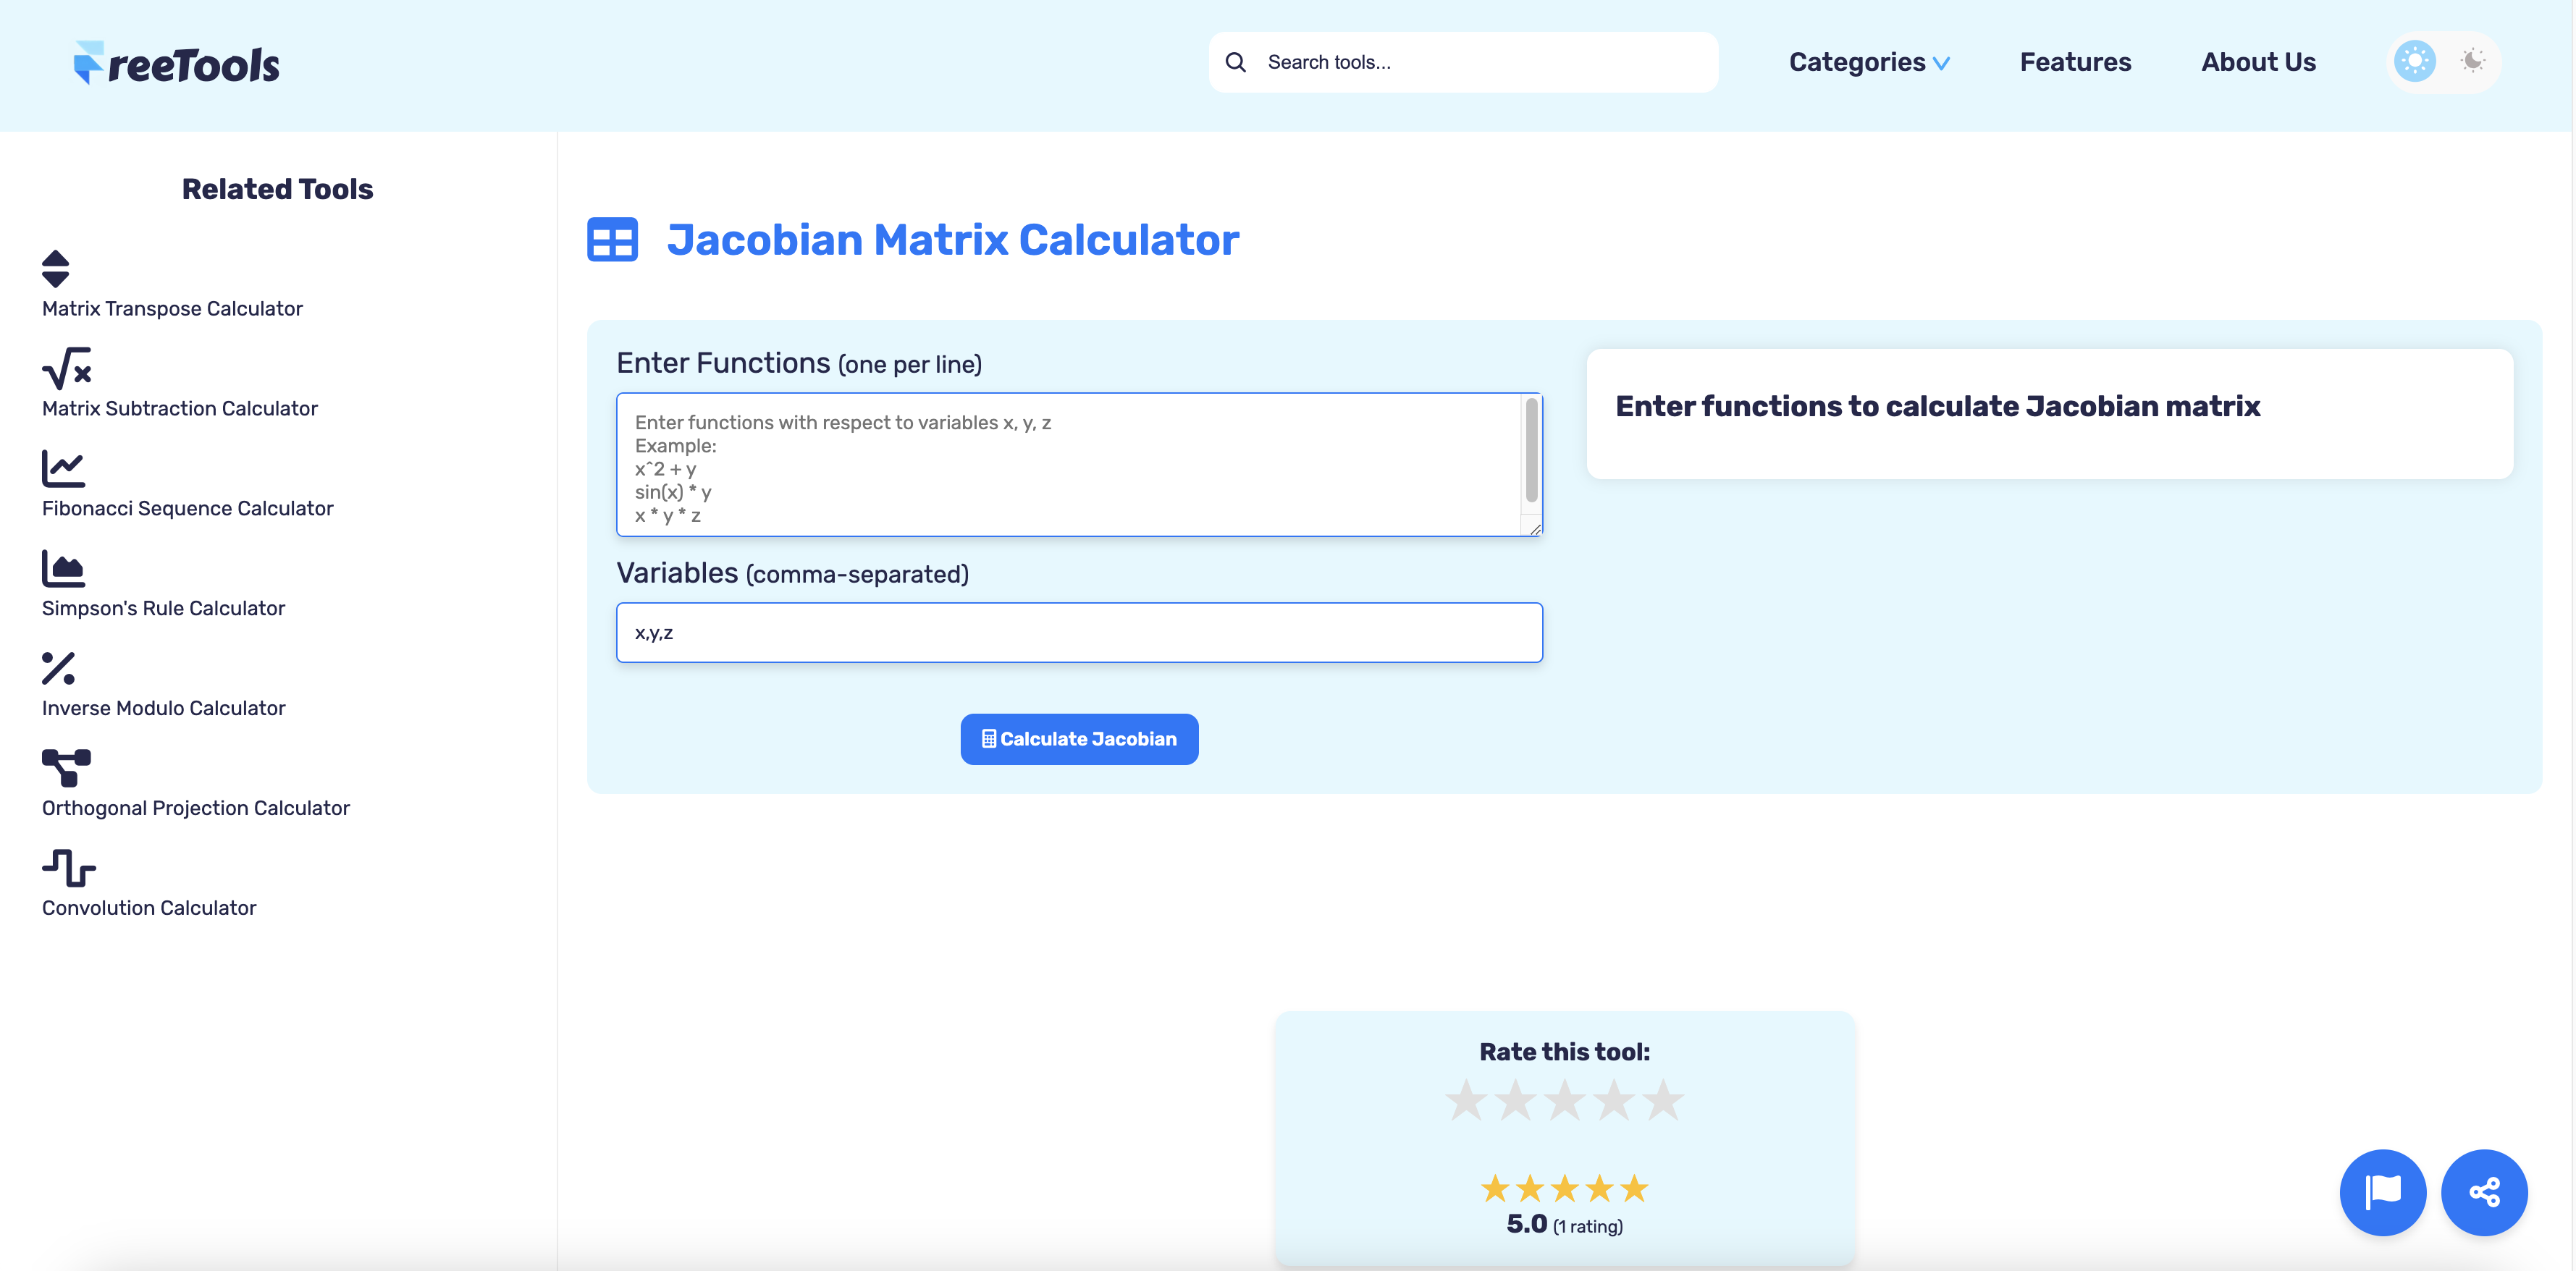Click the FreeTools logo
The image size is (2576, 1271).
176,62
